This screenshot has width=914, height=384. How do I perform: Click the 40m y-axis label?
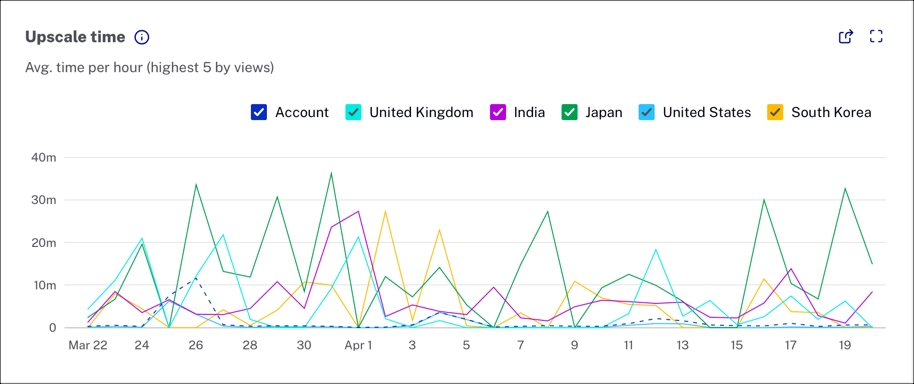point(43,157)
